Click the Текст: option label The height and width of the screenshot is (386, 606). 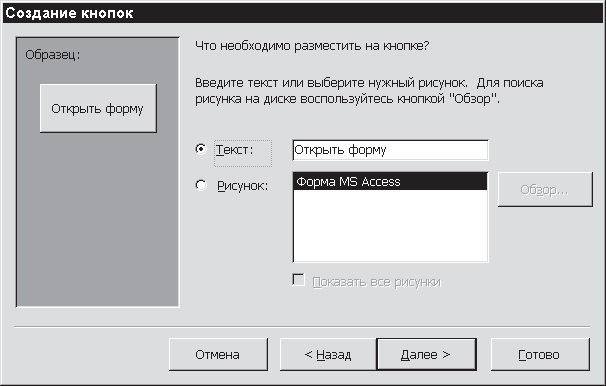(x=235, y=150)
